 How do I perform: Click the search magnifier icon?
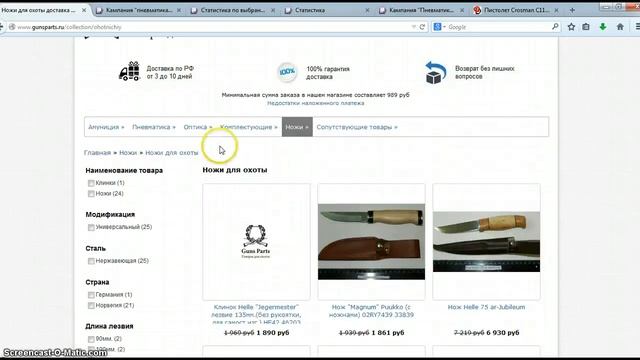[x=555, y=27]
